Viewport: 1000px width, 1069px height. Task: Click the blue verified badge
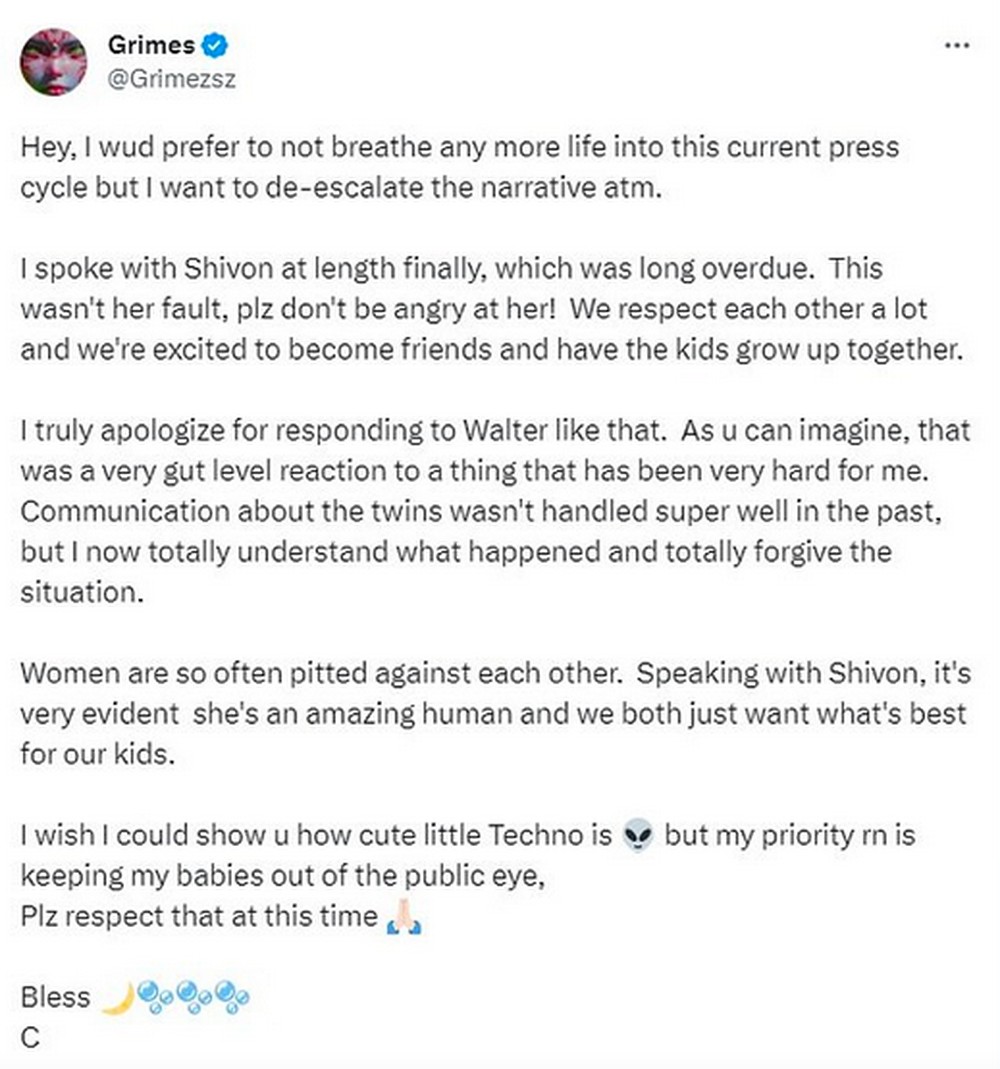[x=215, y=45]
